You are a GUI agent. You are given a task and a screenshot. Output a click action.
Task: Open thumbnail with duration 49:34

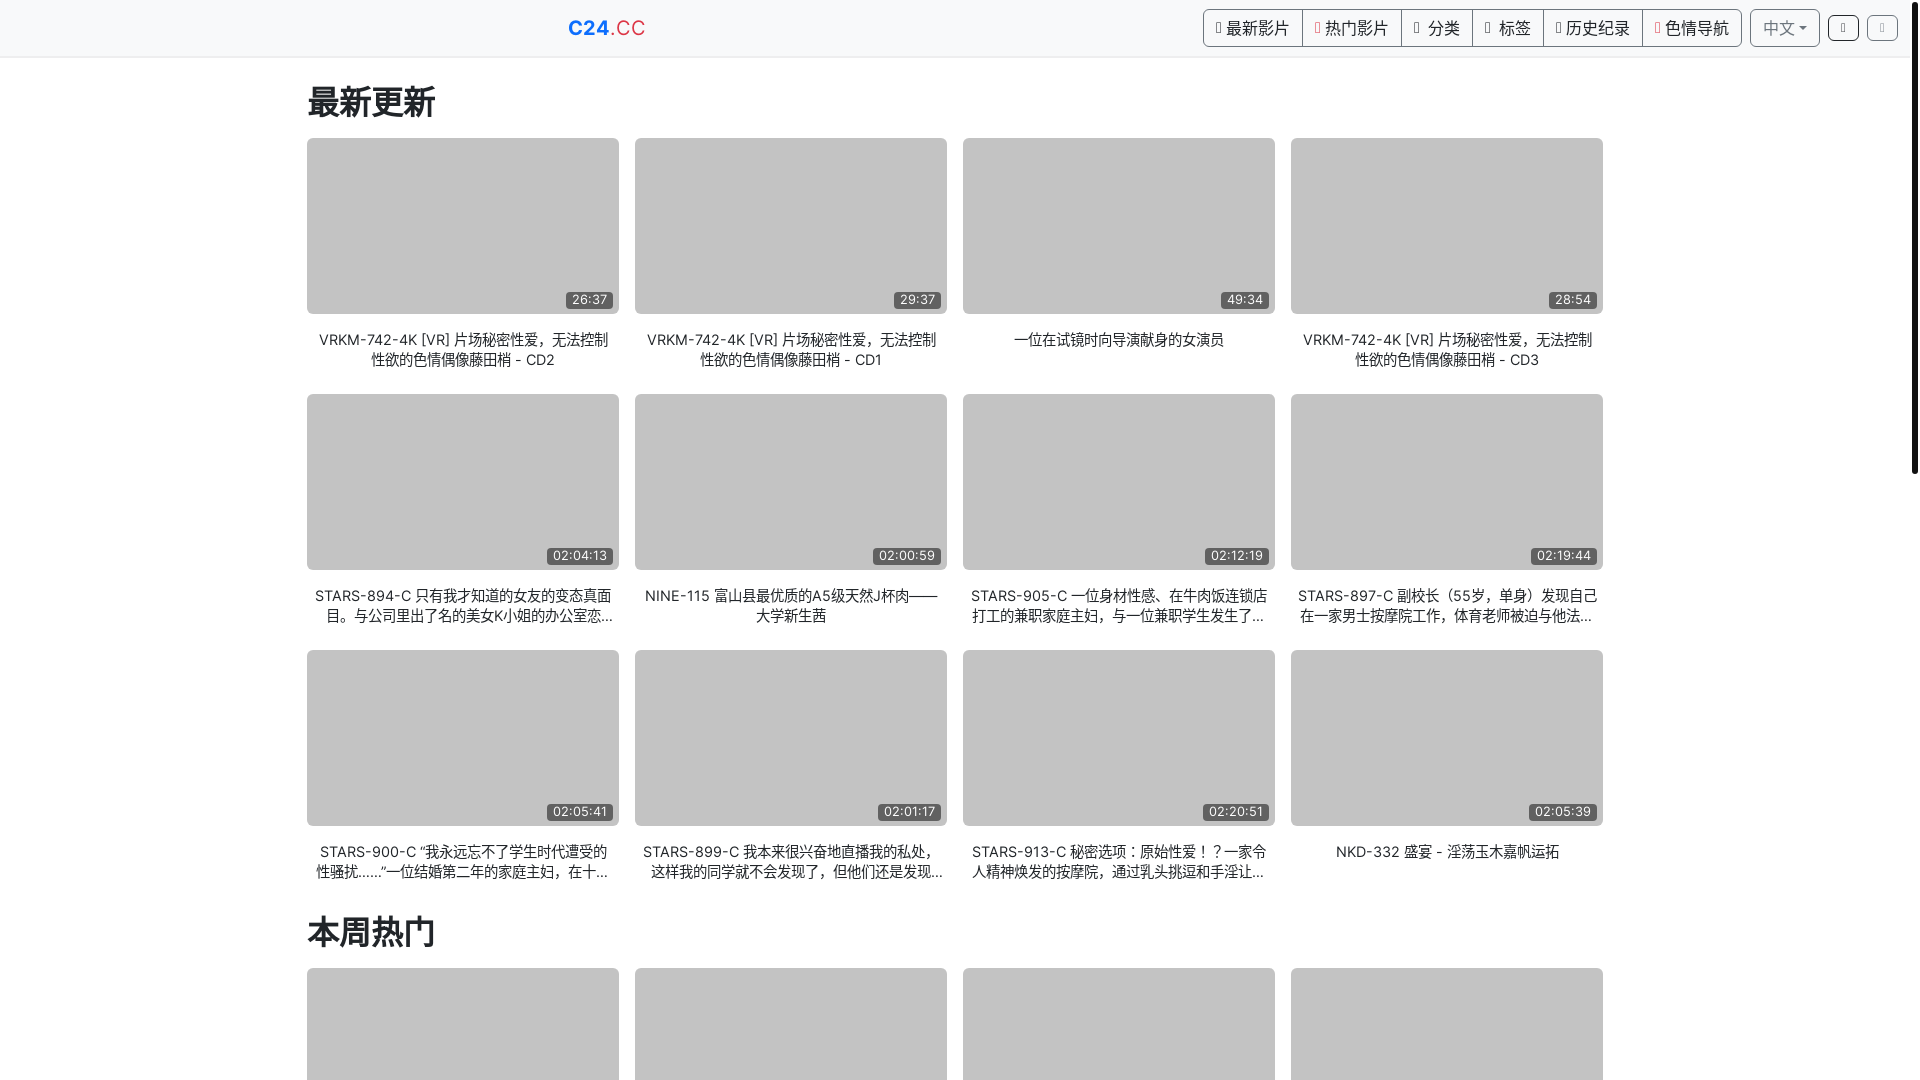1119,226
